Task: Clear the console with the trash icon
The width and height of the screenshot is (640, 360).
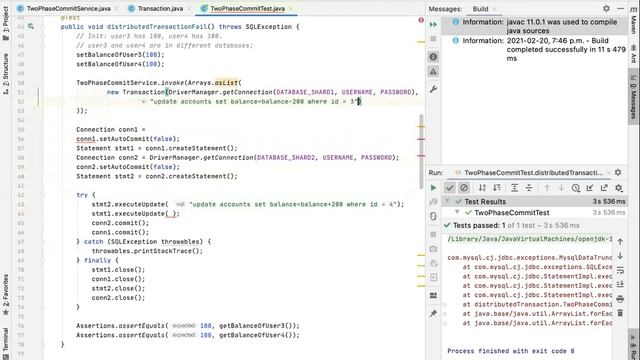Action: pos(620,313)
